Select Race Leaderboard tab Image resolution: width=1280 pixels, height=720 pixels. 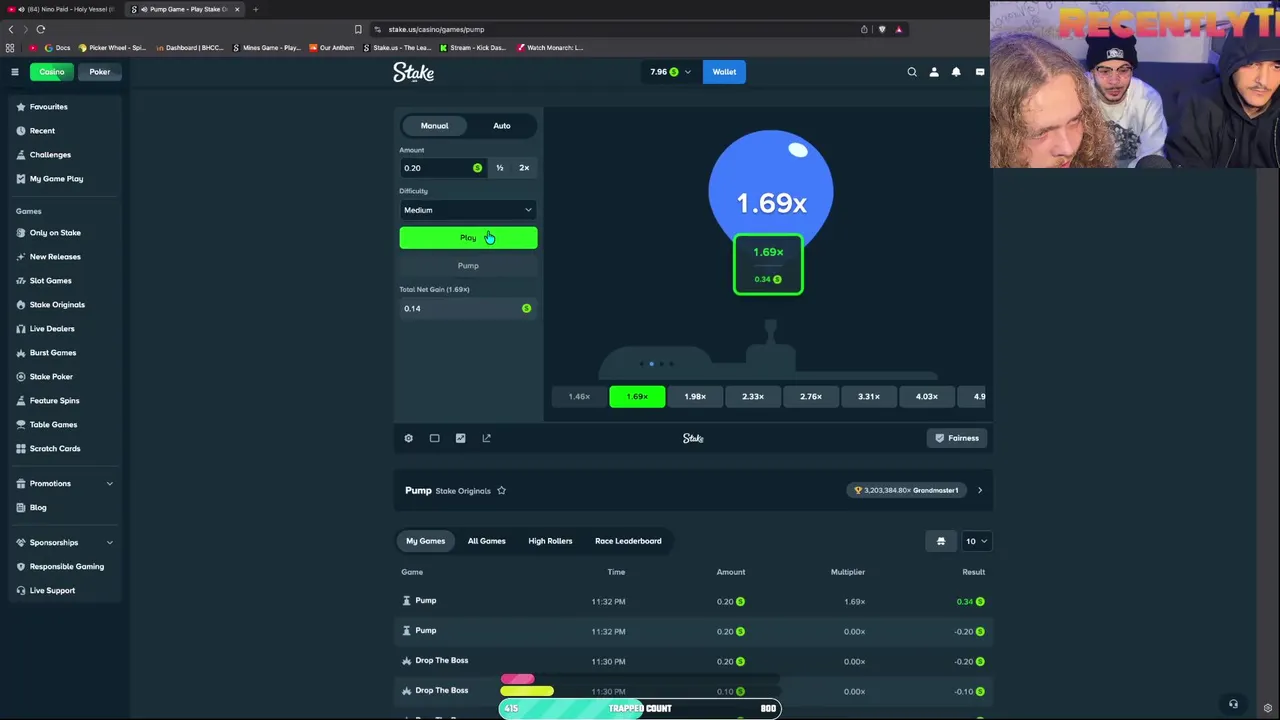(628, 541)
